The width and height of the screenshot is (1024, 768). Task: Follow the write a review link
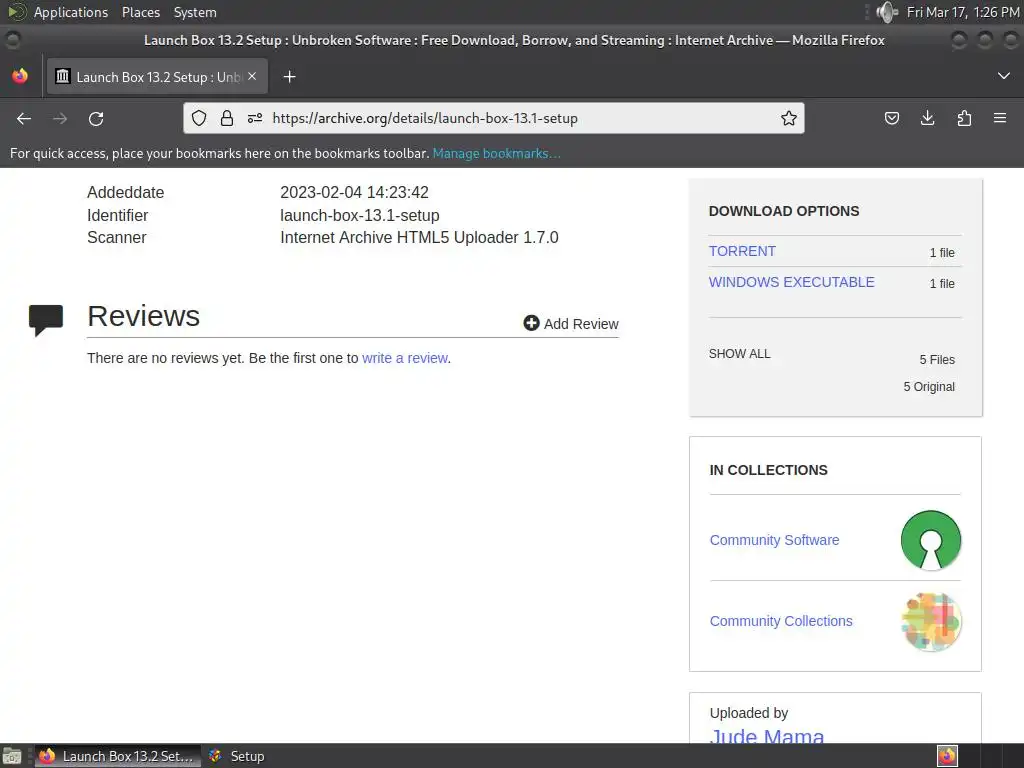[x=405, y=358]
